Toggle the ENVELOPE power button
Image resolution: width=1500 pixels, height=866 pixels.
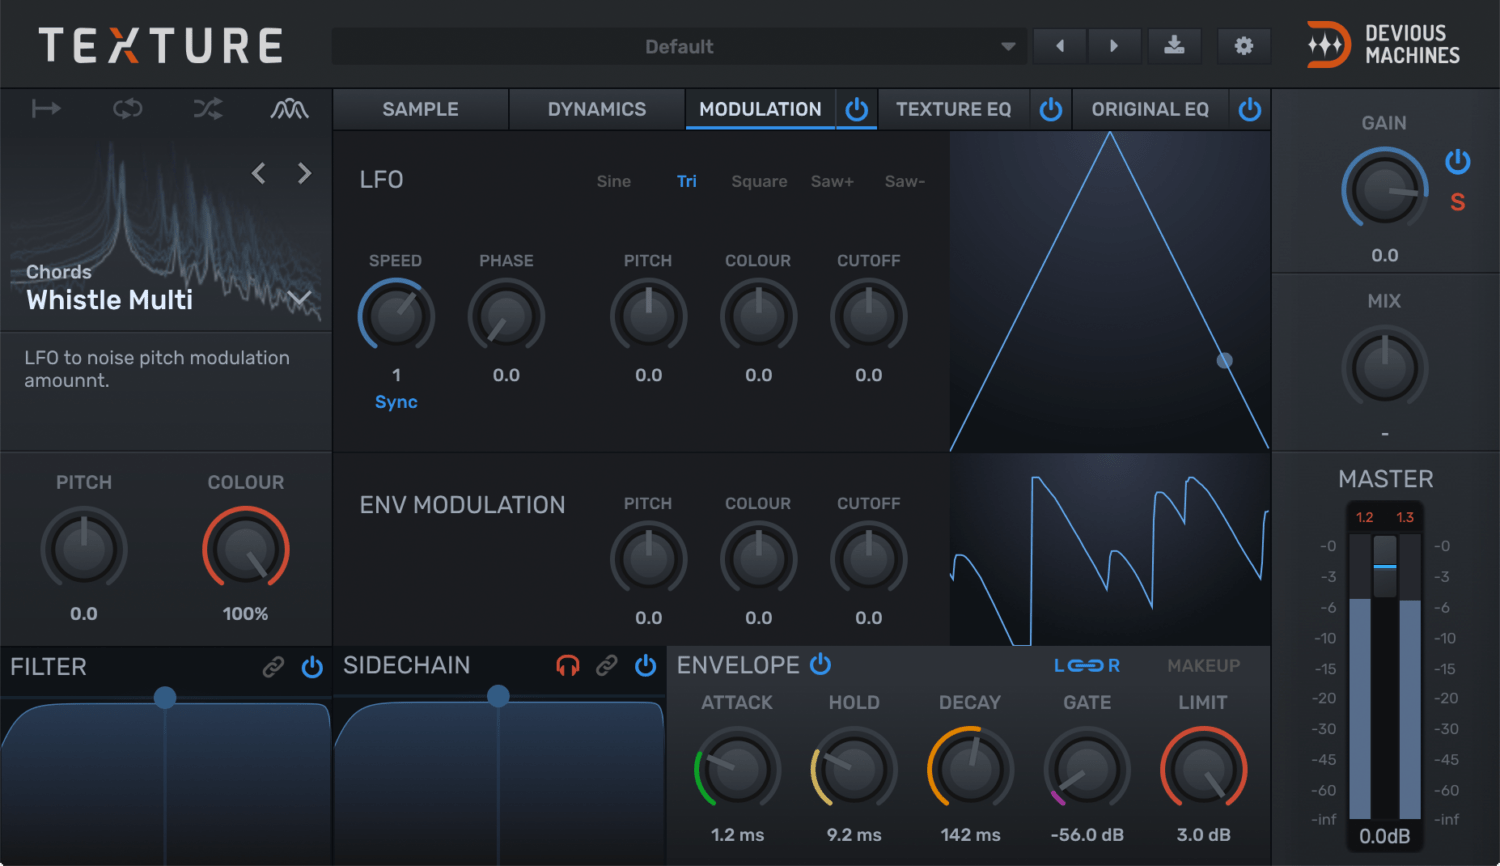(820, 664)
